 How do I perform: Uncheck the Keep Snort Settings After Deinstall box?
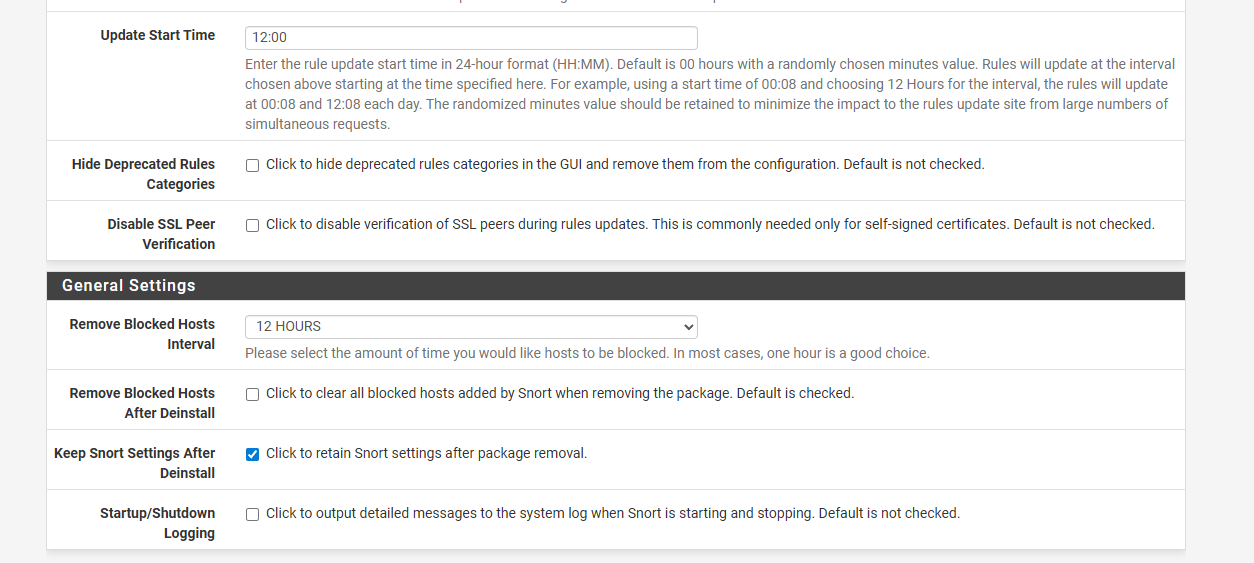[x=252, y=454]
